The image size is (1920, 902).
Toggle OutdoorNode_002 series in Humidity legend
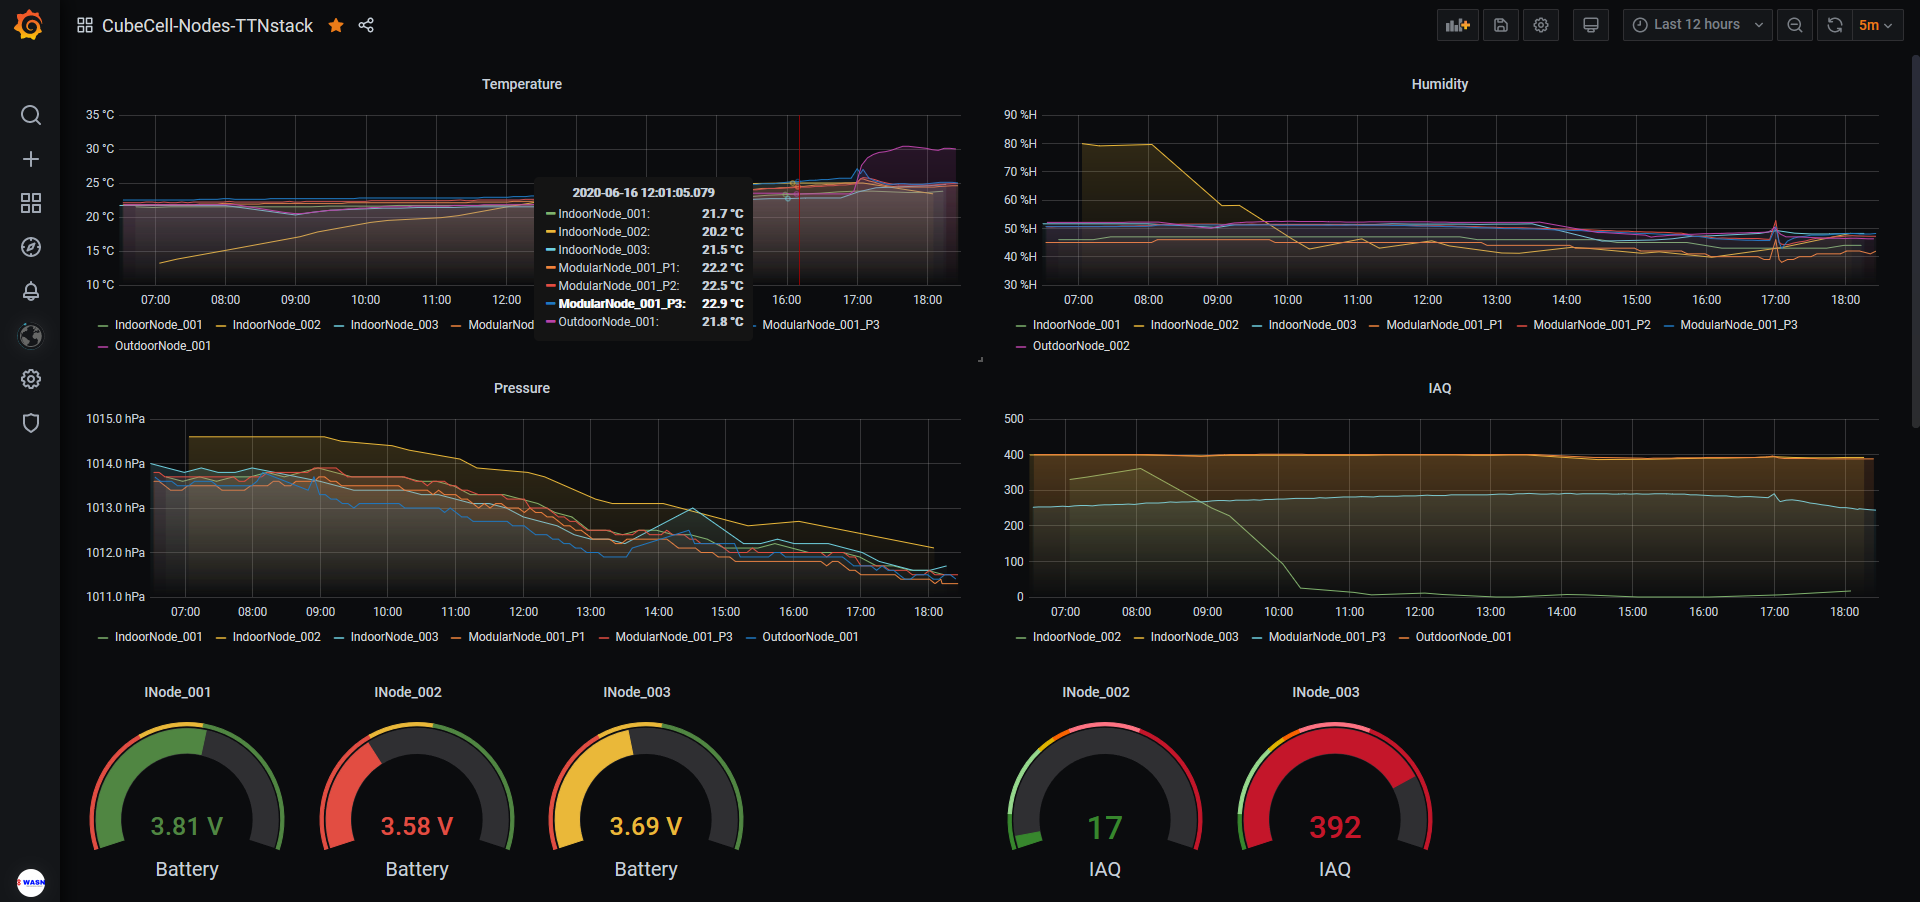pos(1080,346)
